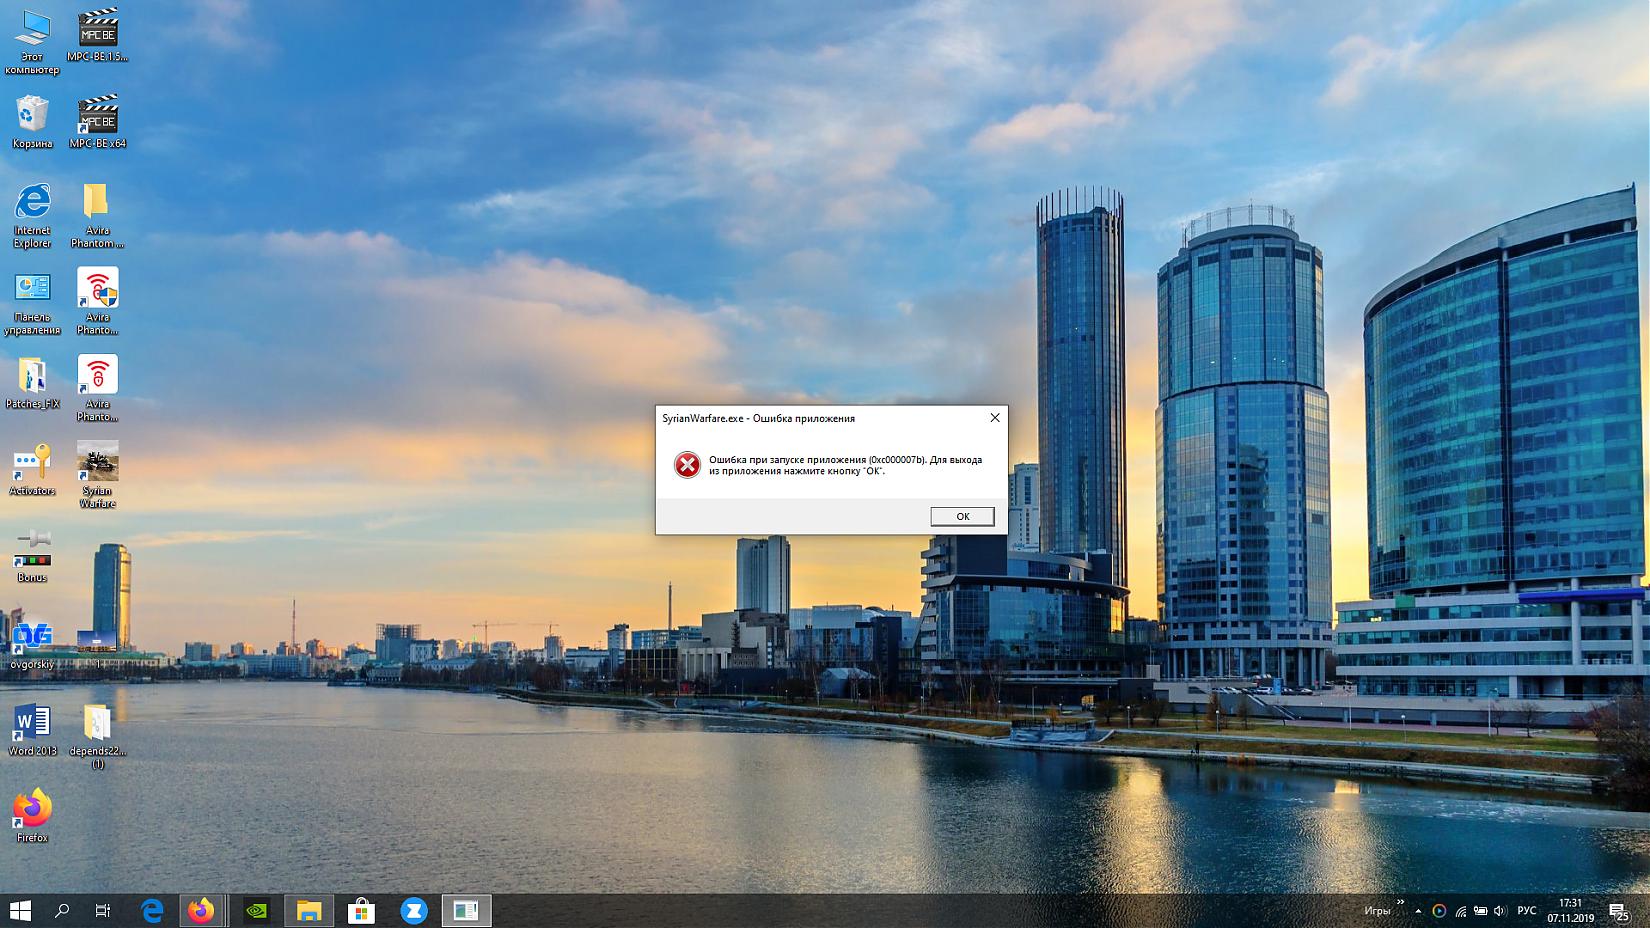Click the volume speaker tray icon

click(1499, 911)
